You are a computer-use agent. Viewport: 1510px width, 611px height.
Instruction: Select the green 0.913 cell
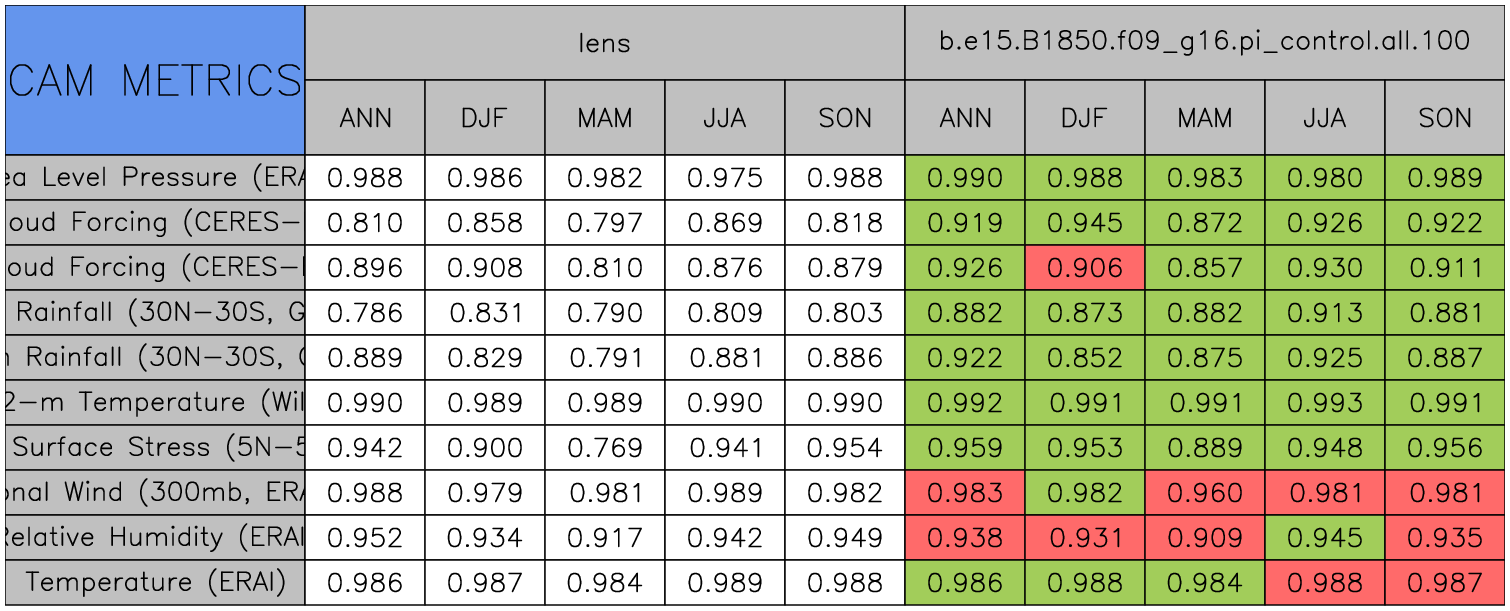(1324, 313)
